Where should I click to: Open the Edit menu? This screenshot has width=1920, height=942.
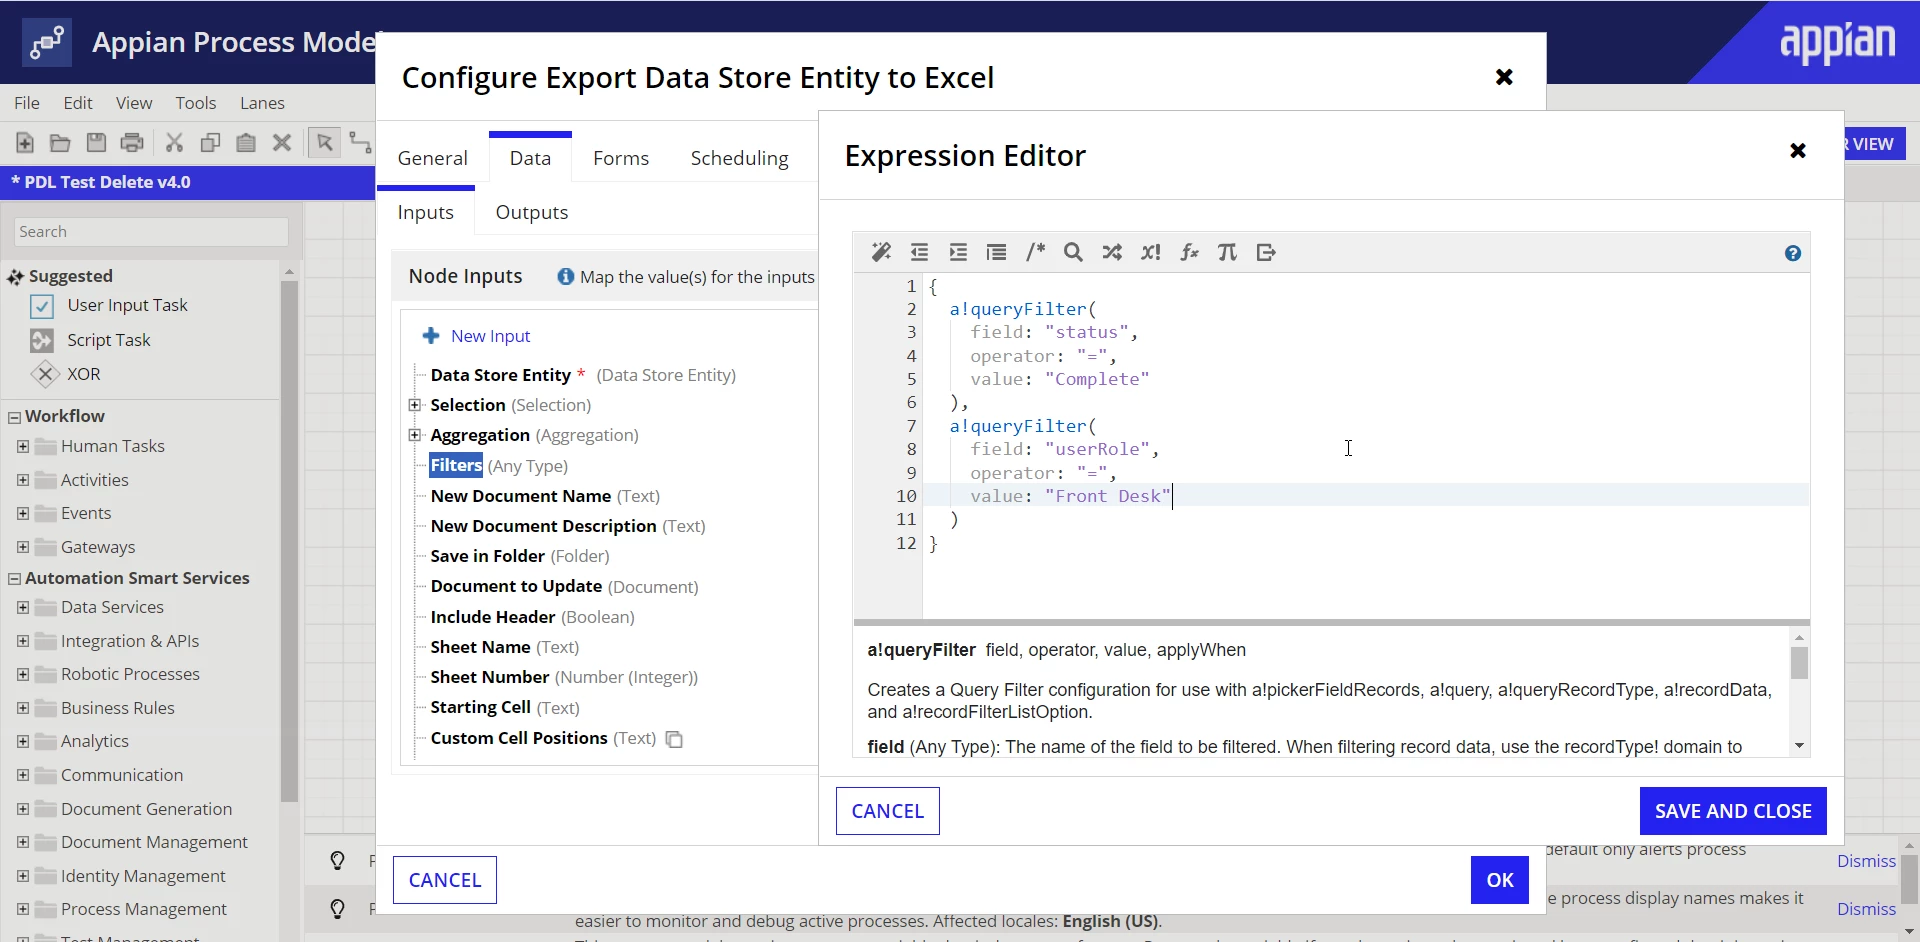78,103
